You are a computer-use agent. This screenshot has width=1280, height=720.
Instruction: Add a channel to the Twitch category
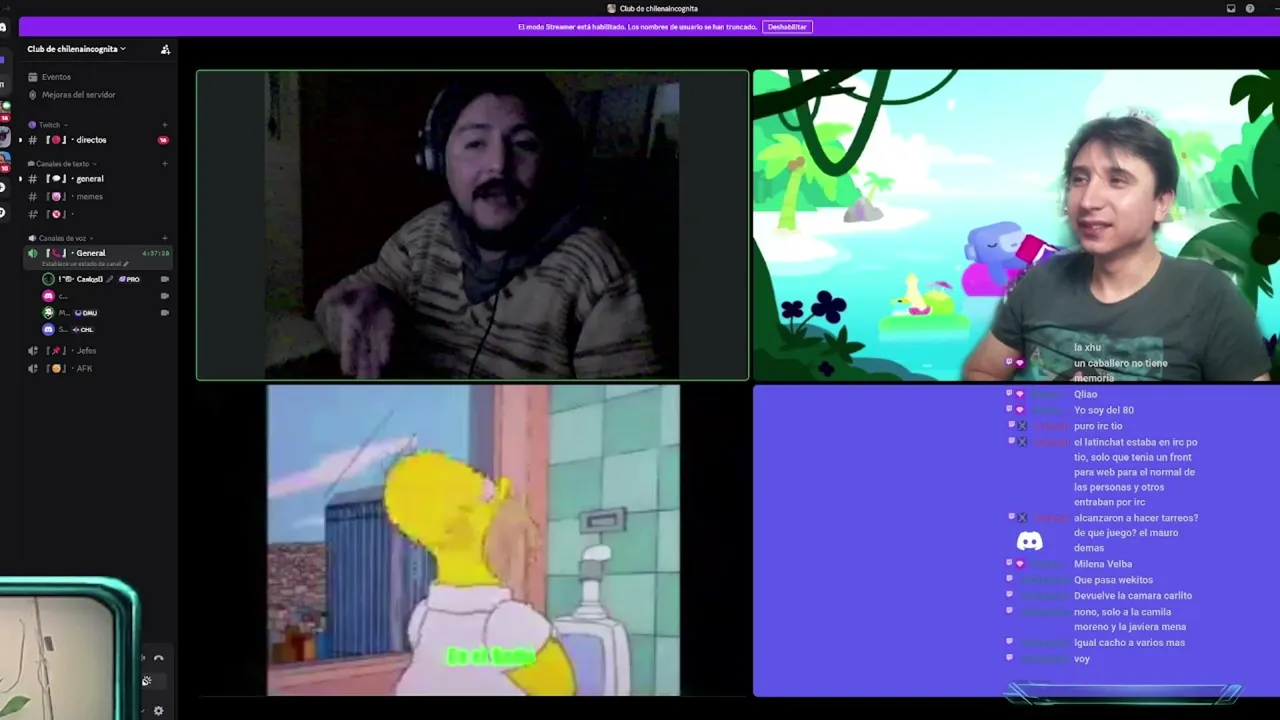(x=164, y=125)
